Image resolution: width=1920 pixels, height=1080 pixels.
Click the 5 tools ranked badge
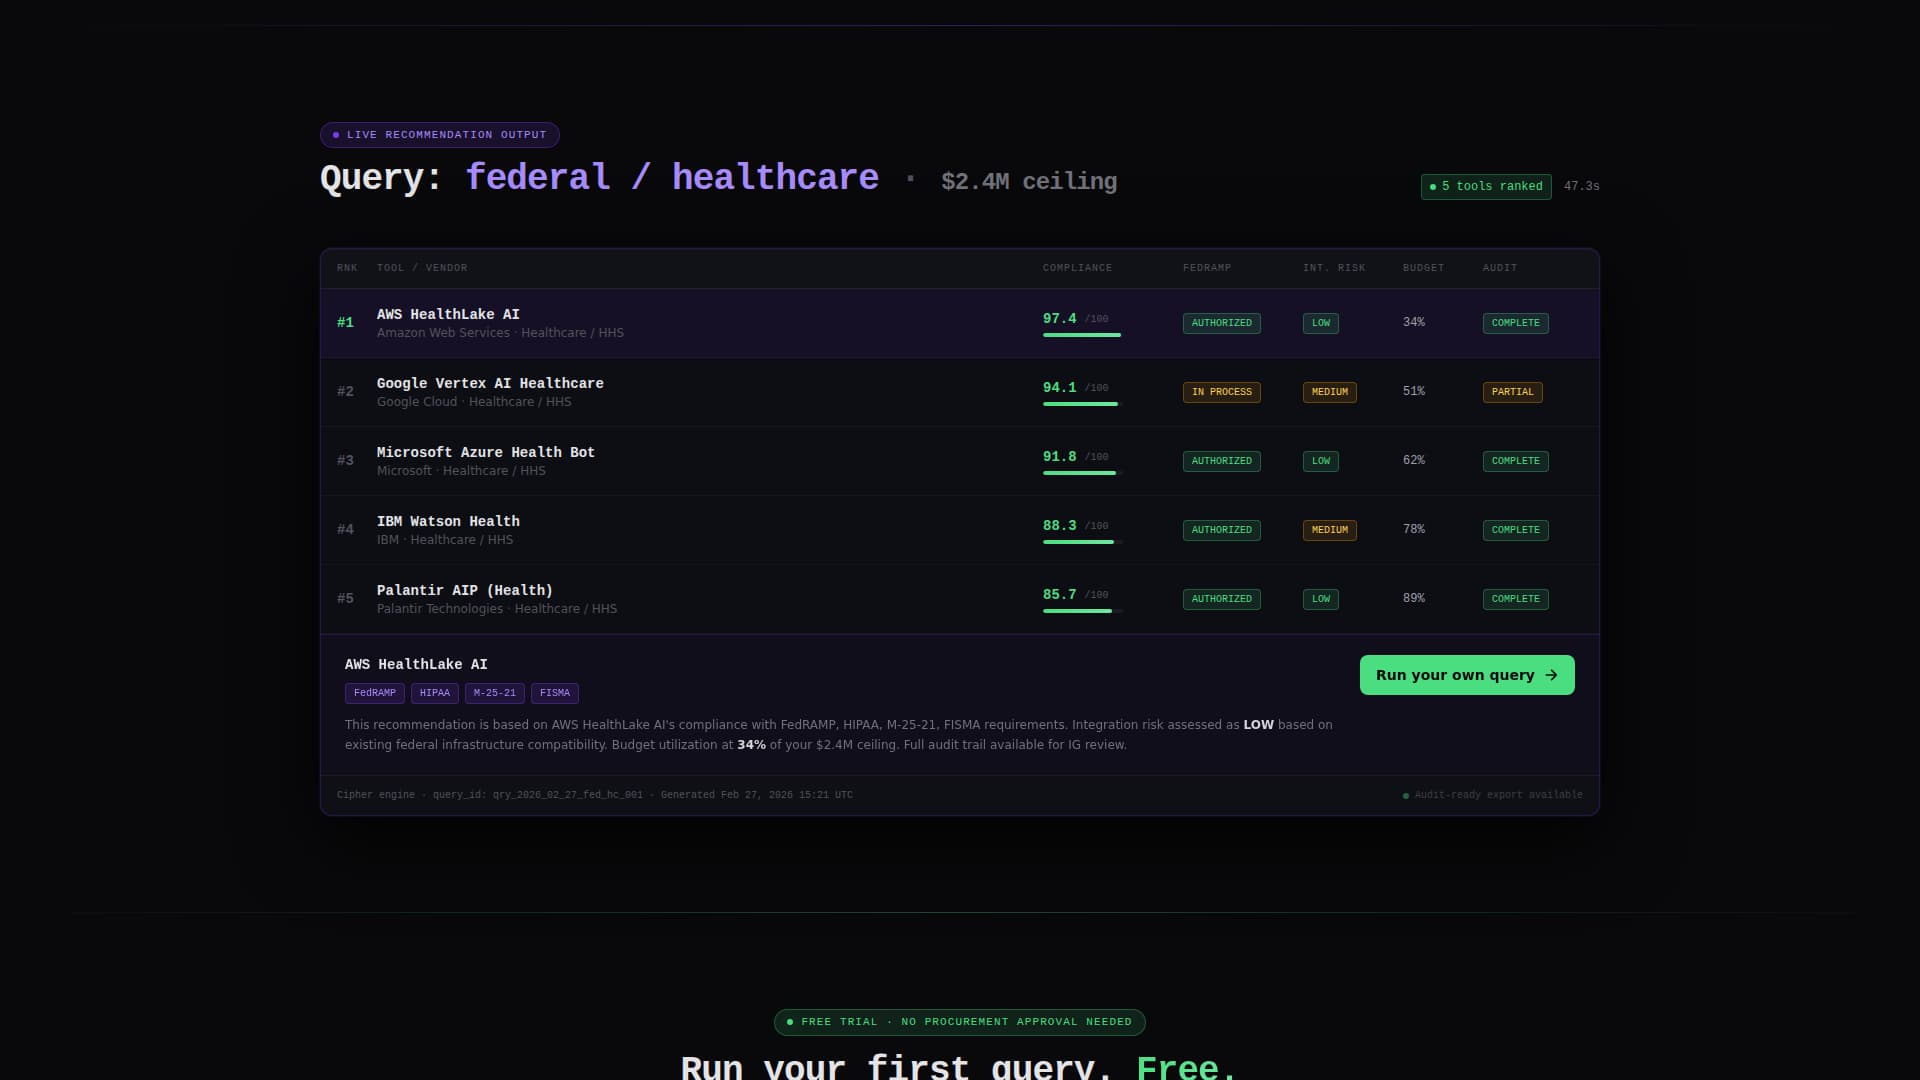[x=1486, y=187]
